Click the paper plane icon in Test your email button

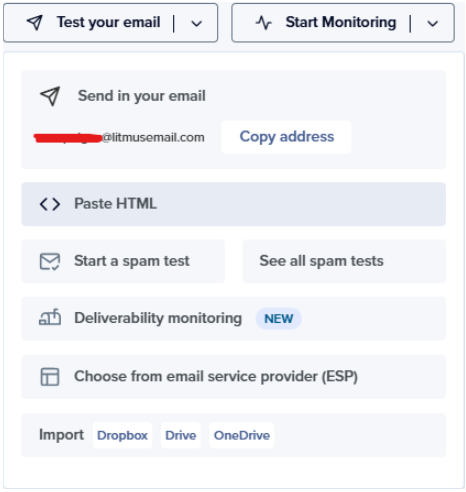click(x=35, y=22)
